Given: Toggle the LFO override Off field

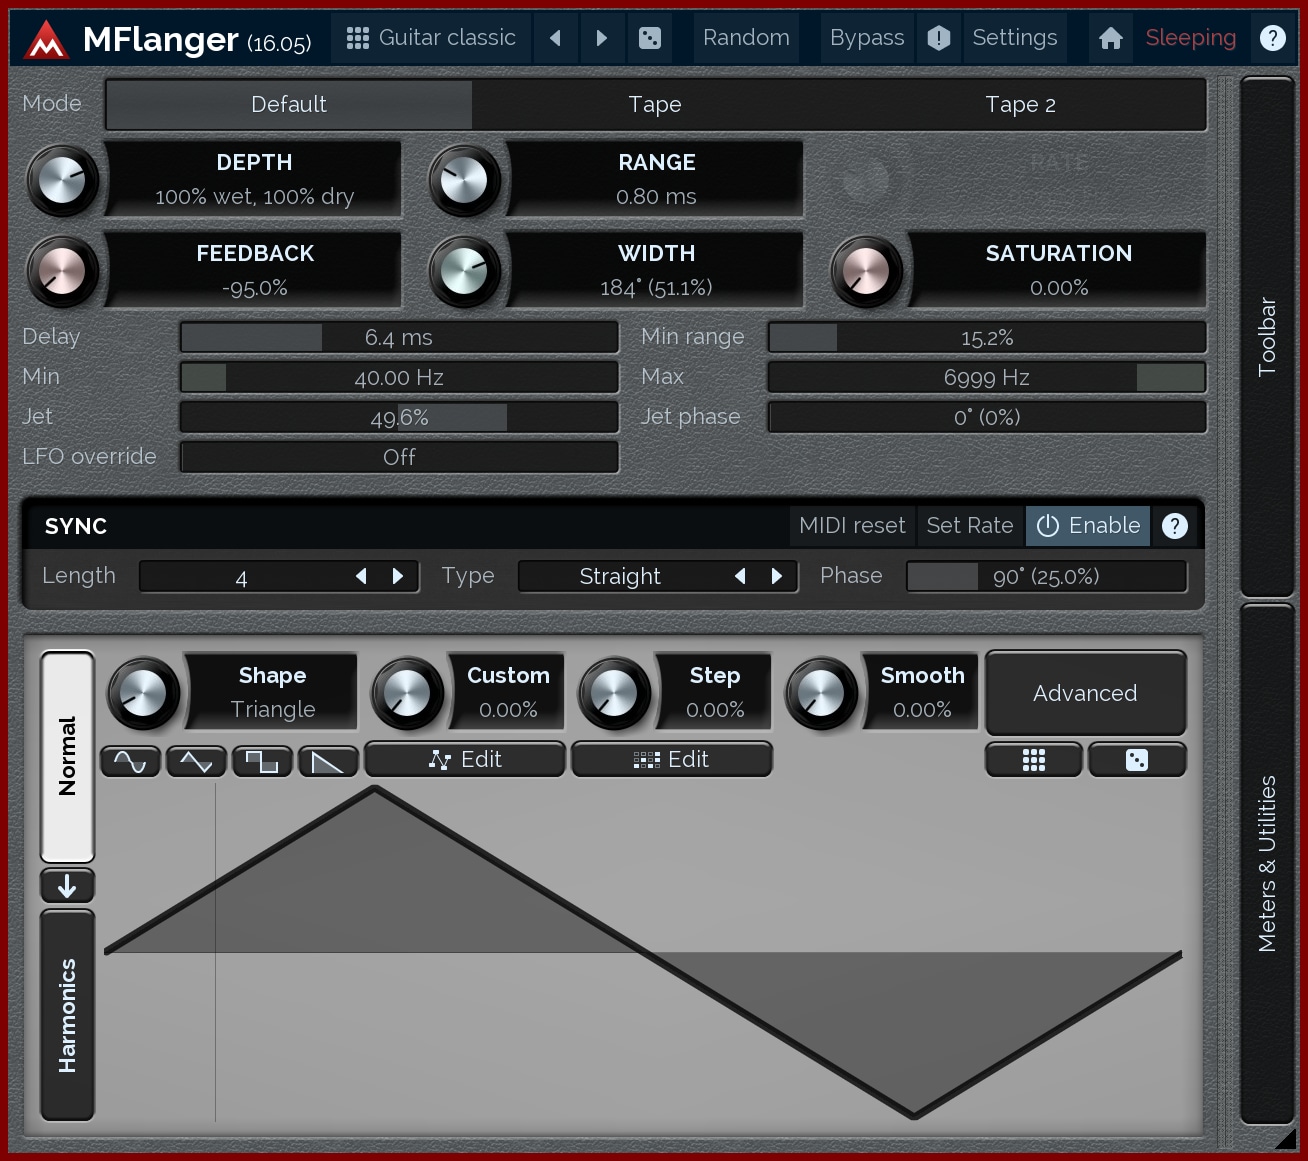Looking at the screenshot, I should pos(399,457).
